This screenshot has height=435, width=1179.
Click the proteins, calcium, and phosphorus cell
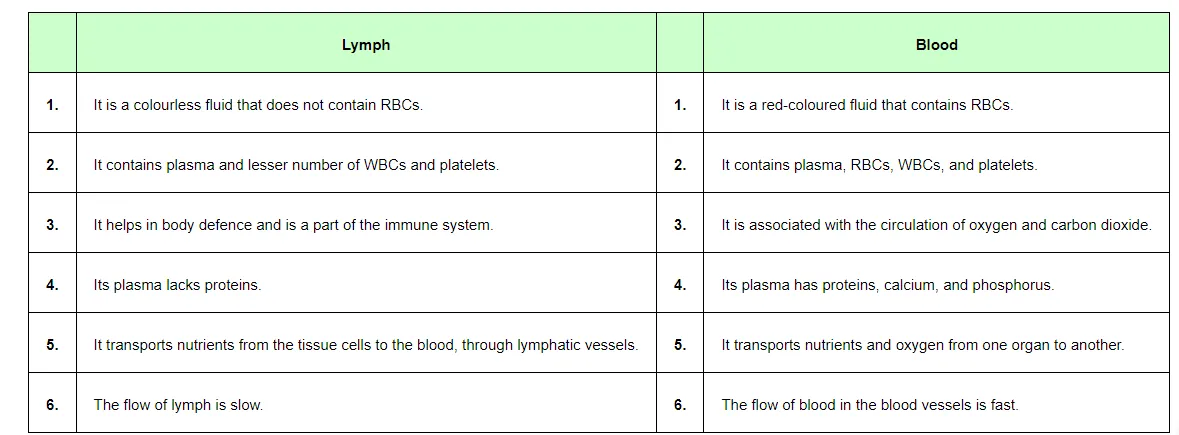887,285
